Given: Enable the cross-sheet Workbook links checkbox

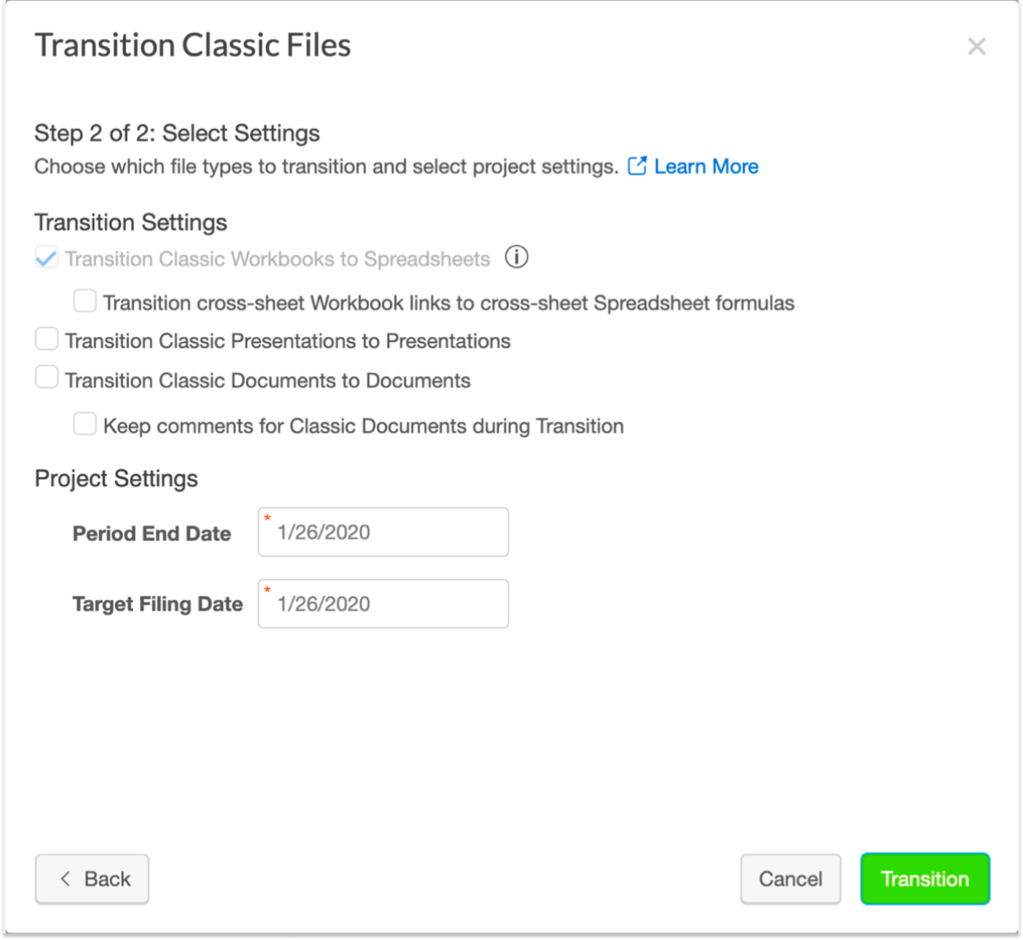Looking at the screenshot, I should 85,301.
